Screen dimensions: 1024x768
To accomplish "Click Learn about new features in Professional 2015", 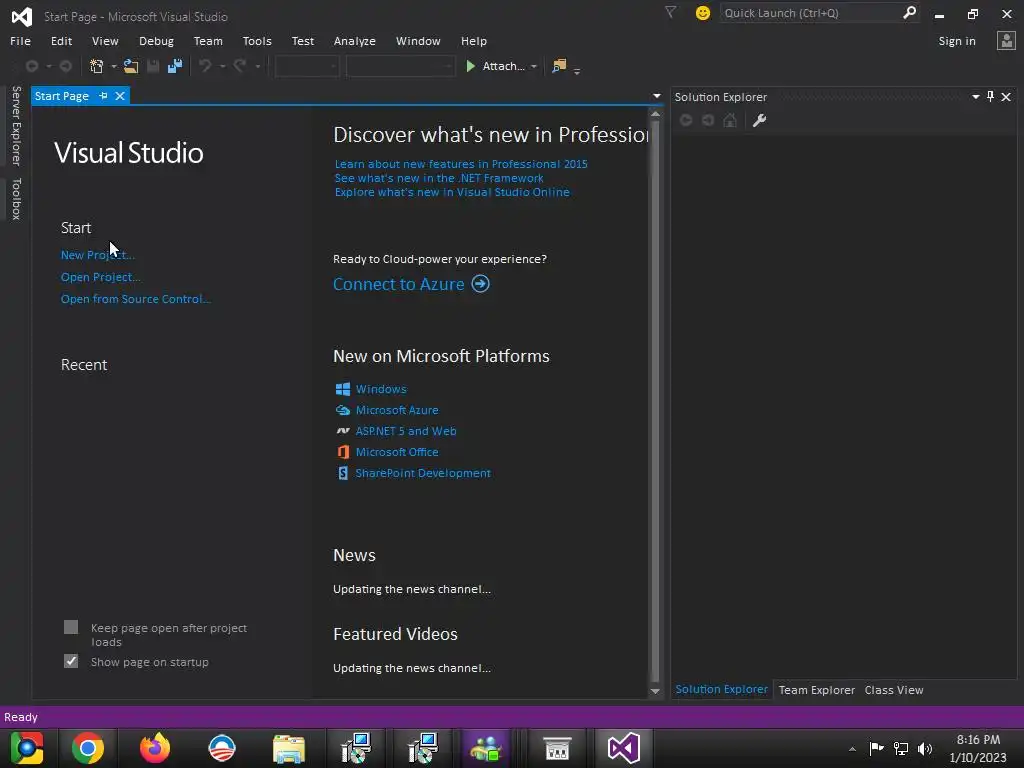I will tap(461, 164).
